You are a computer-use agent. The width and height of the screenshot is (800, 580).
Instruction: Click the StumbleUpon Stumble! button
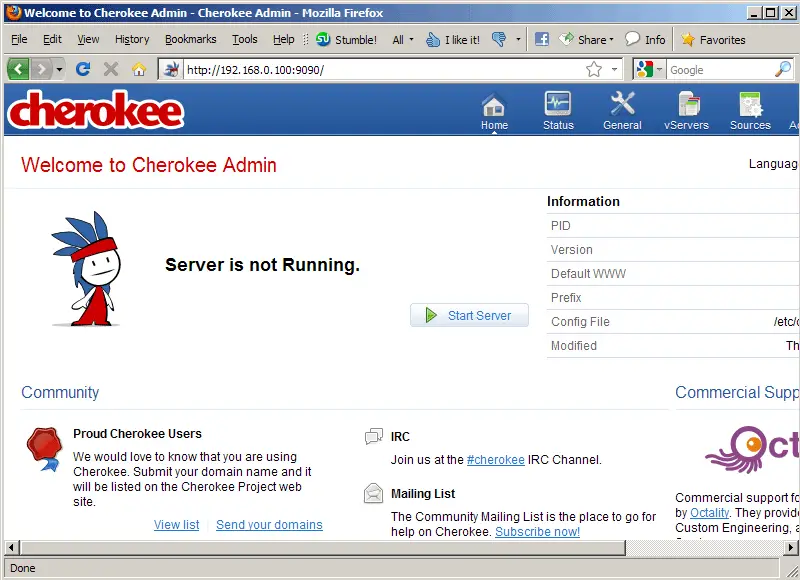346,40
